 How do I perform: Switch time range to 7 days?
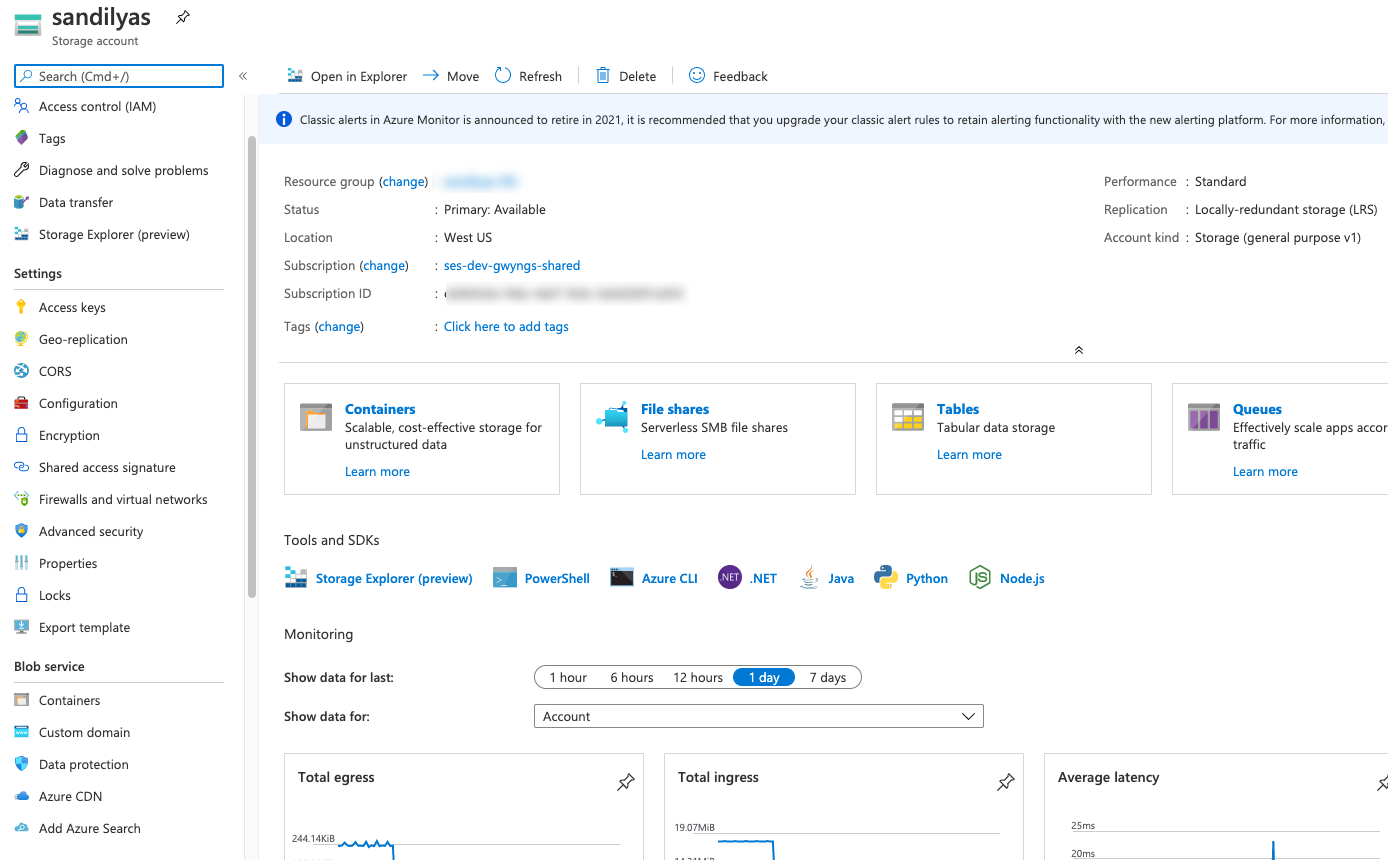click(827, 677)
